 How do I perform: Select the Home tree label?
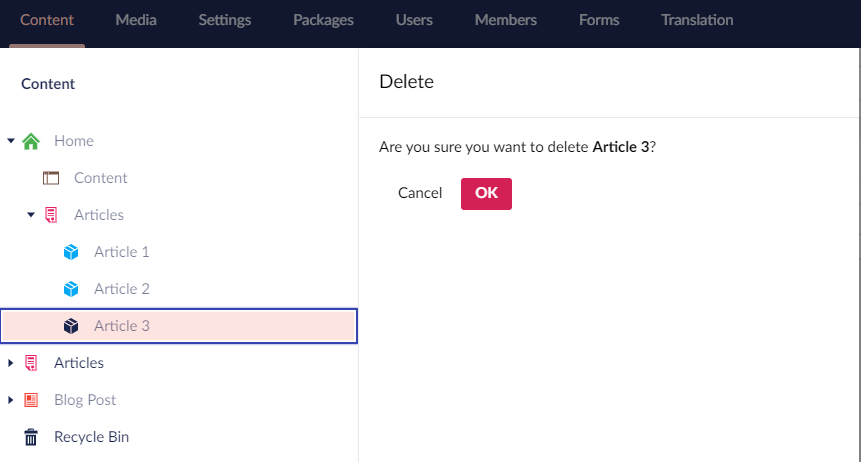pyautogui.click(x=74, y=141)
